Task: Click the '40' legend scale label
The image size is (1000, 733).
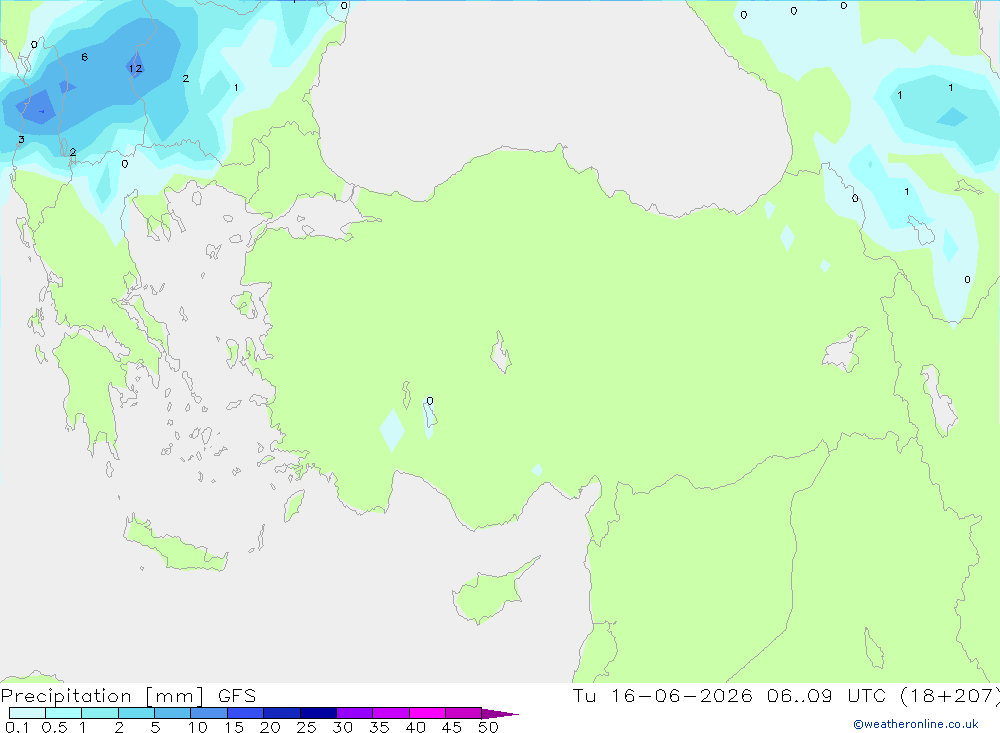Action: (x=415, y=727)
